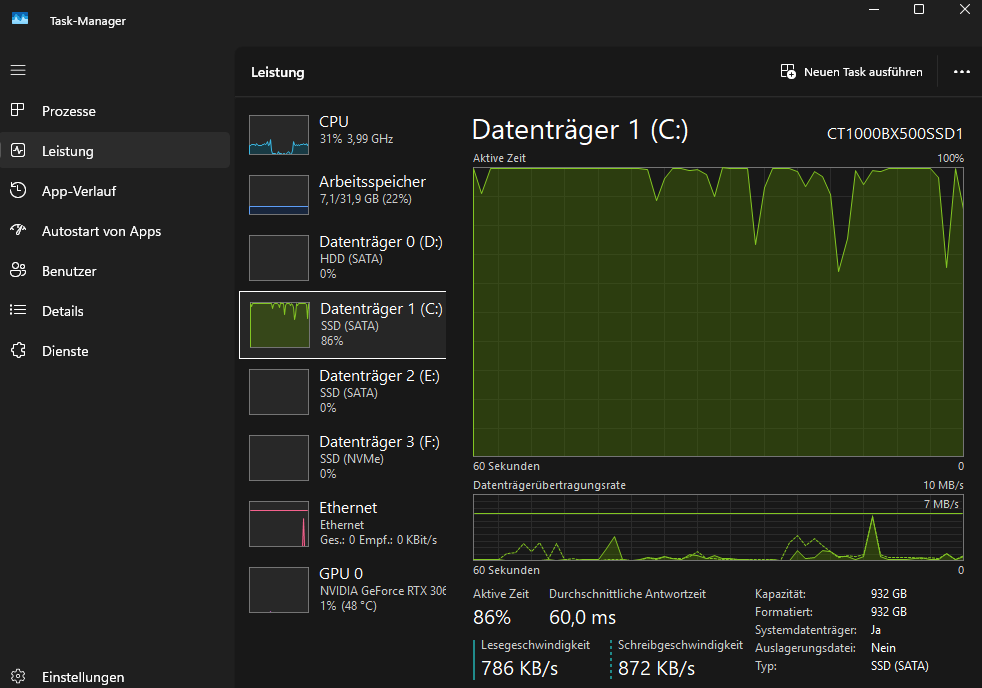This screenshot has width=982, height=688.
Task: Click the 60,0 ms response time value
Action: click(582, 618)
